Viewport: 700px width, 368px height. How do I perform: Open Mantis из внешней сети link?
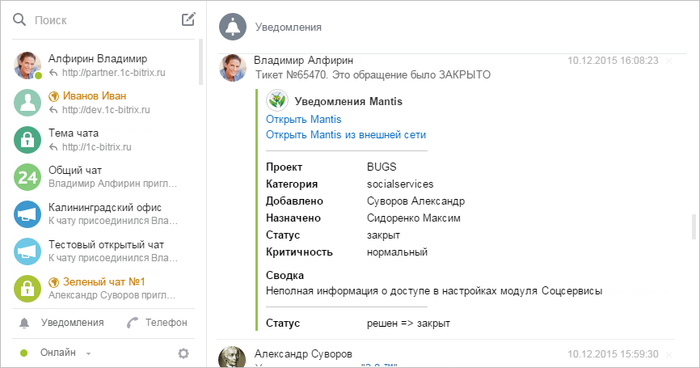(x=346, y=134)
